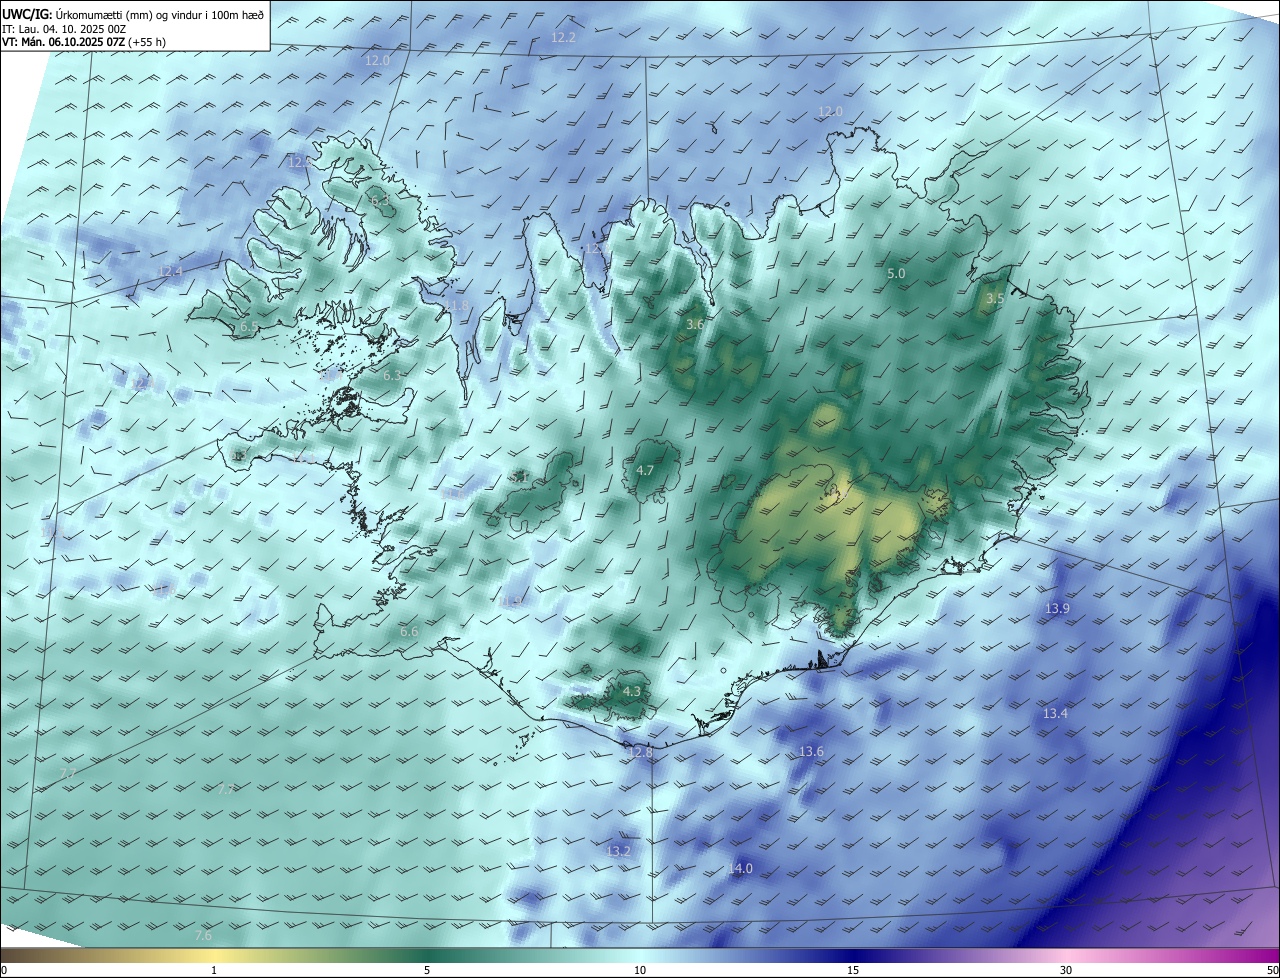Image resolution: width=1280 pixels, height=978 pixels.
Task: Click the 13.2 value label
Action: (x=619, y=851)
